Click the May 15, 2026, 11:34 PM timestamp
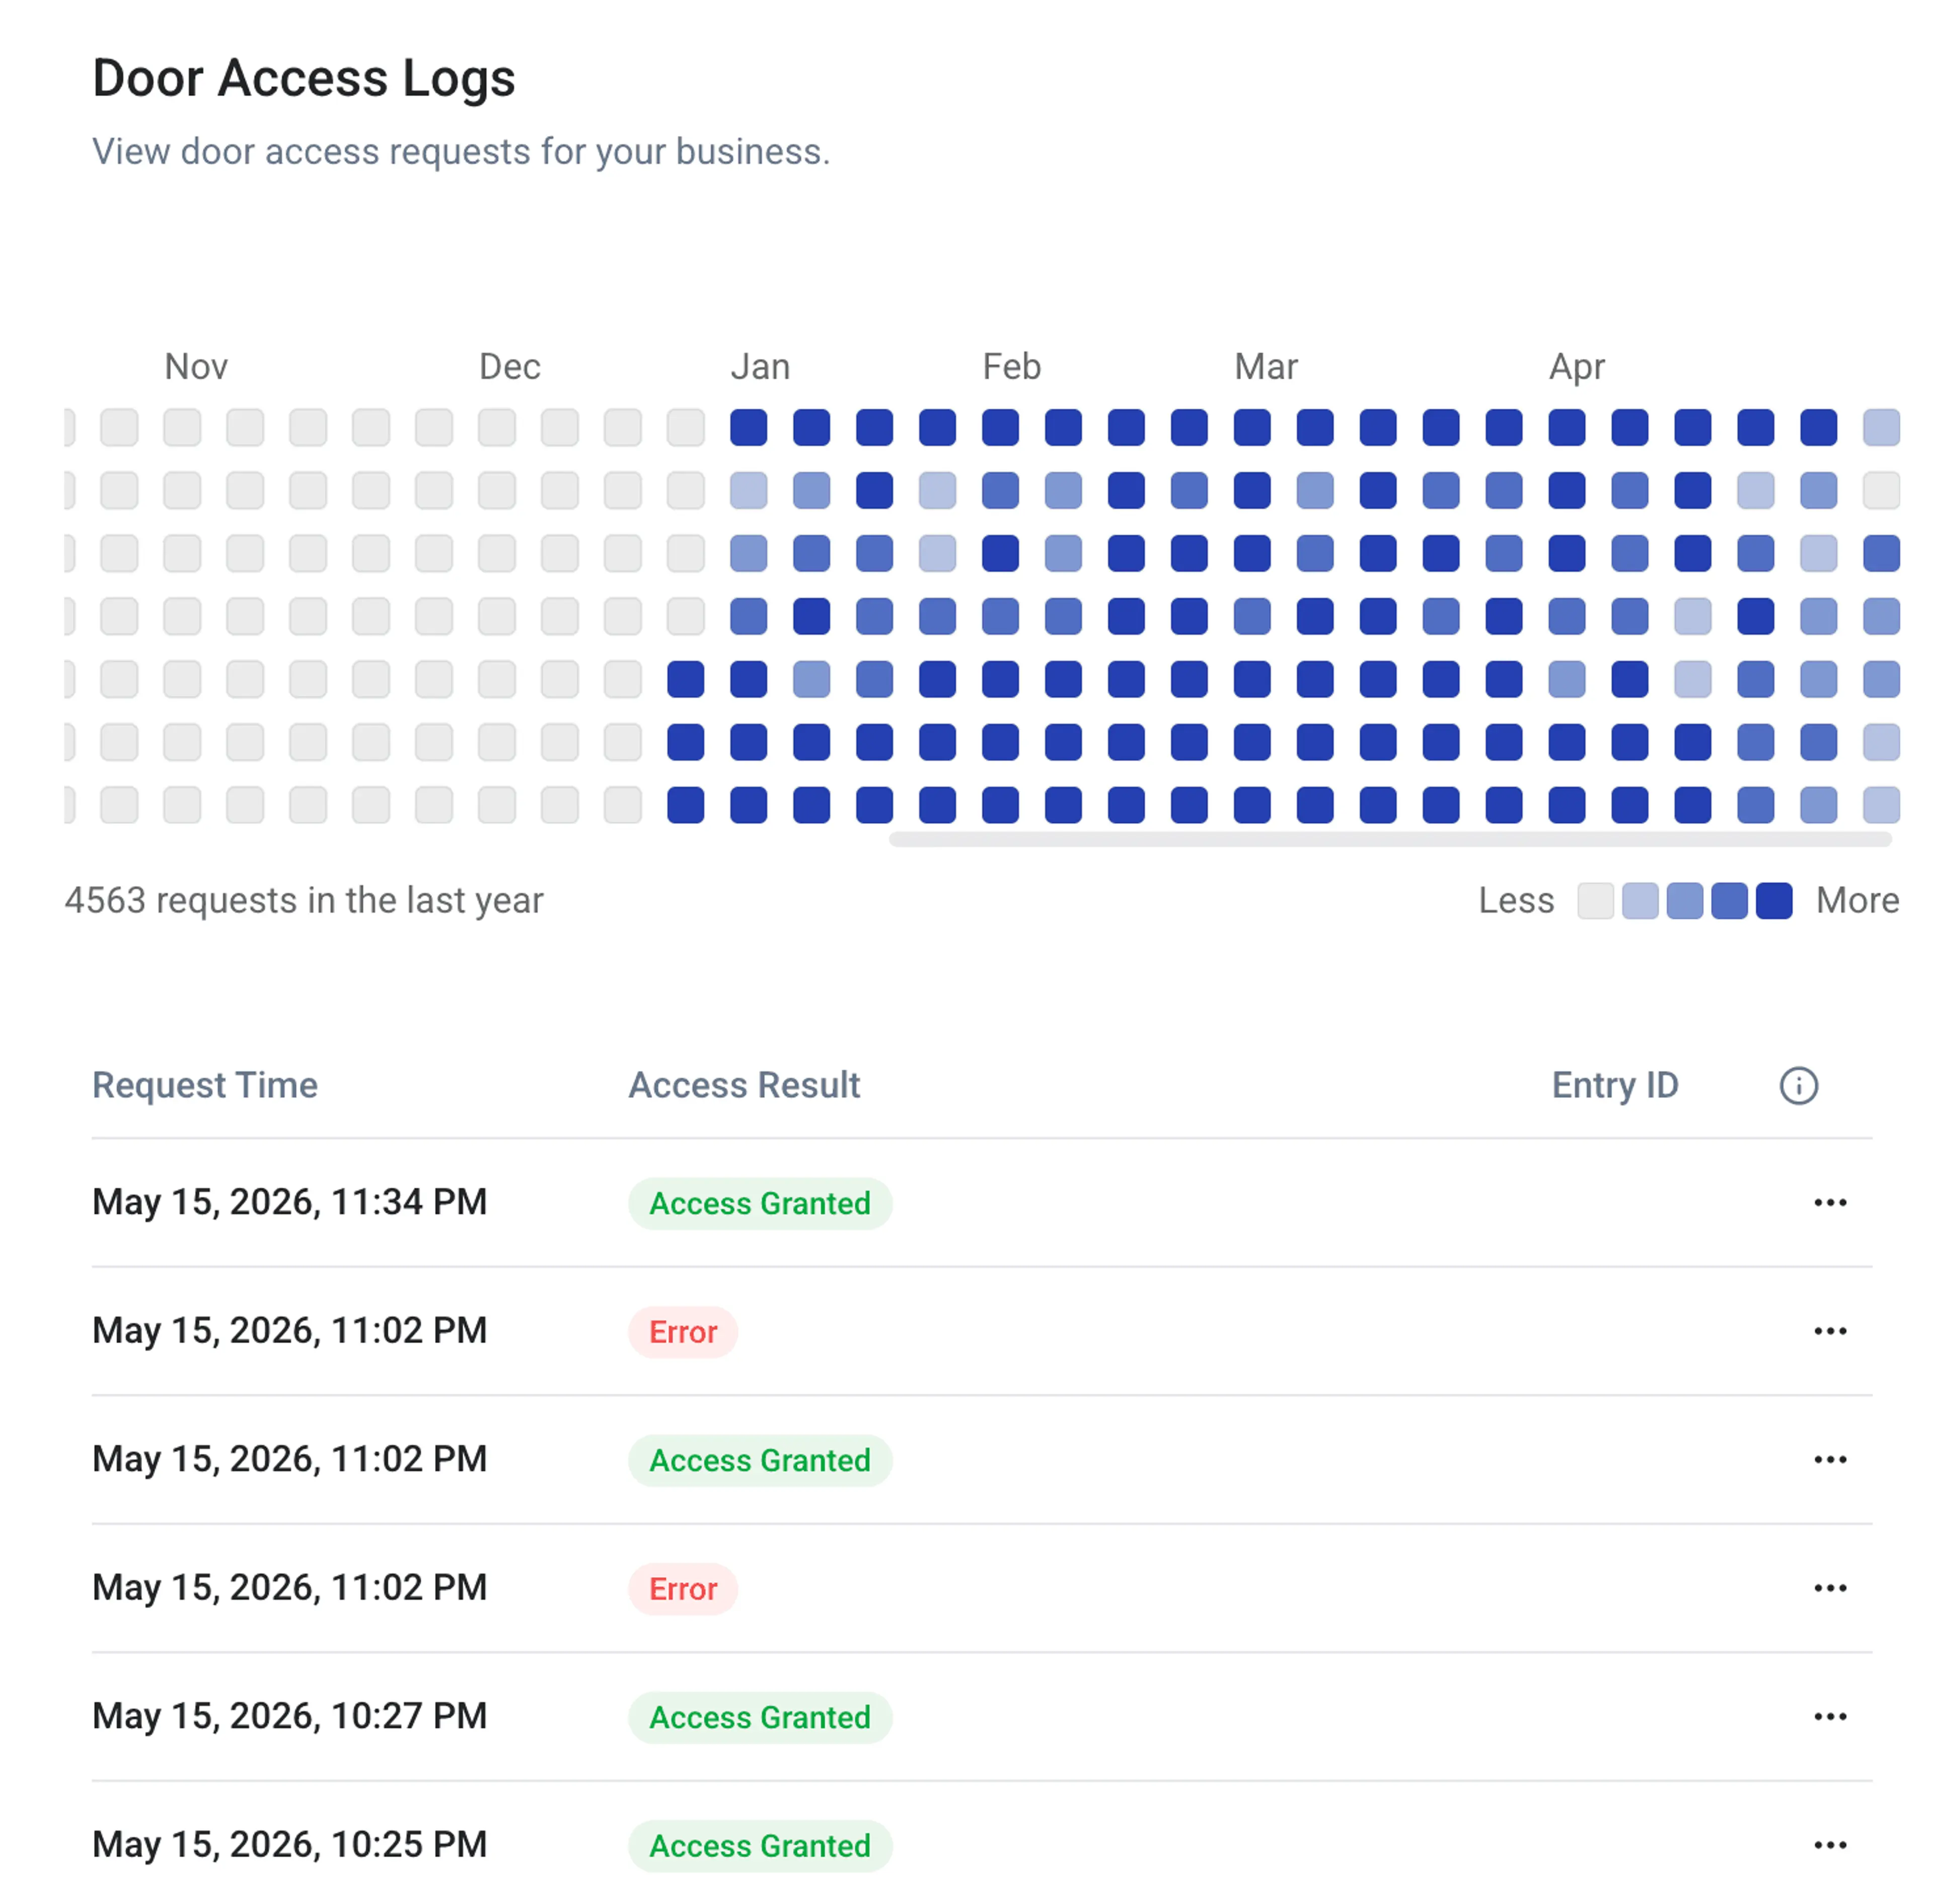This screenshot has width=1933, height=1904. click(289, 1202)
